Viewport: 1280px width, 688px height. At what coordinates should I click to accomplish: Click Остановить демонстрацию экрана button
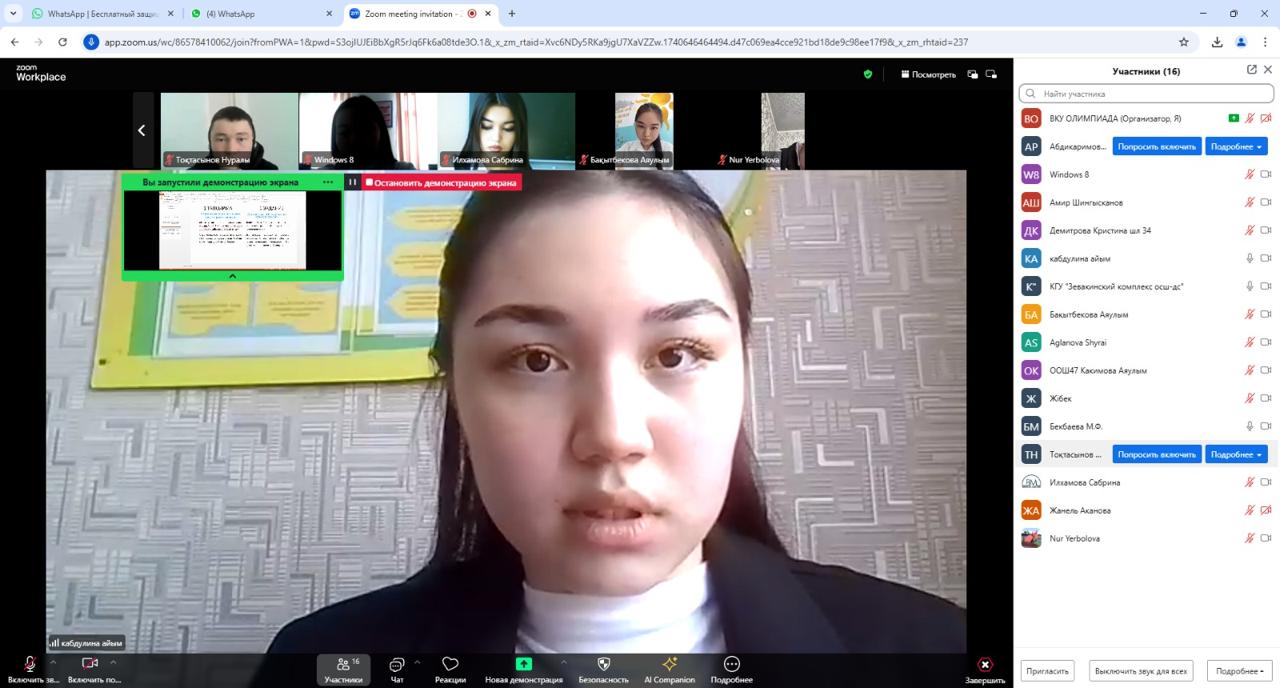(x=441, y=182)
